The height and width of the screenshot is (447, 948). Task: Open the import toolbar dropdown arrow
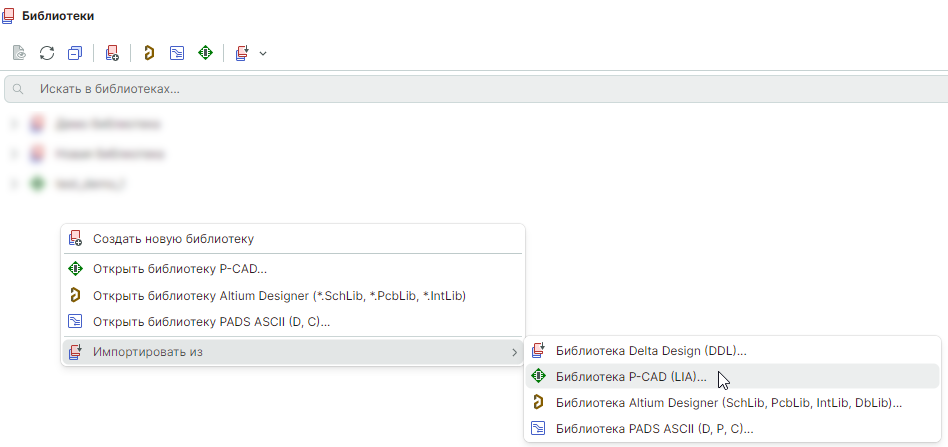tap(263, 52)
